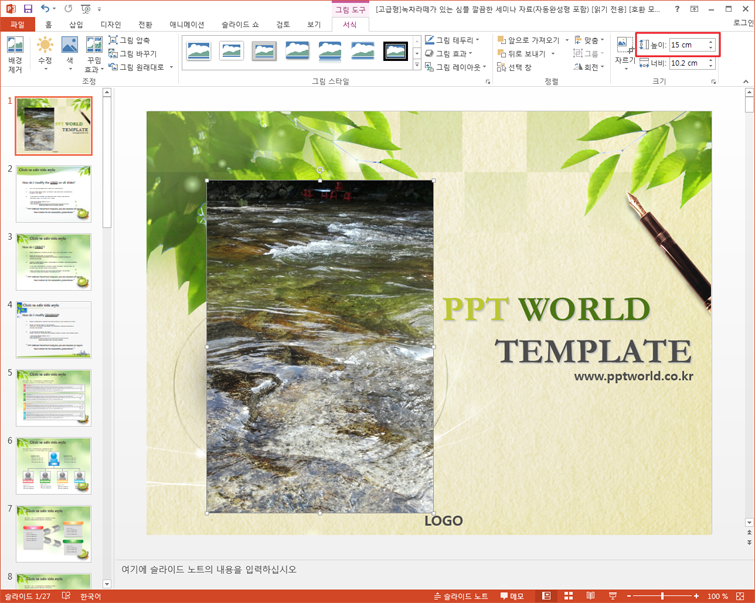Viewport: 755px width, 603px height.
Task: Click the Save icon in quick access toolbar
Action: point(28,9)
